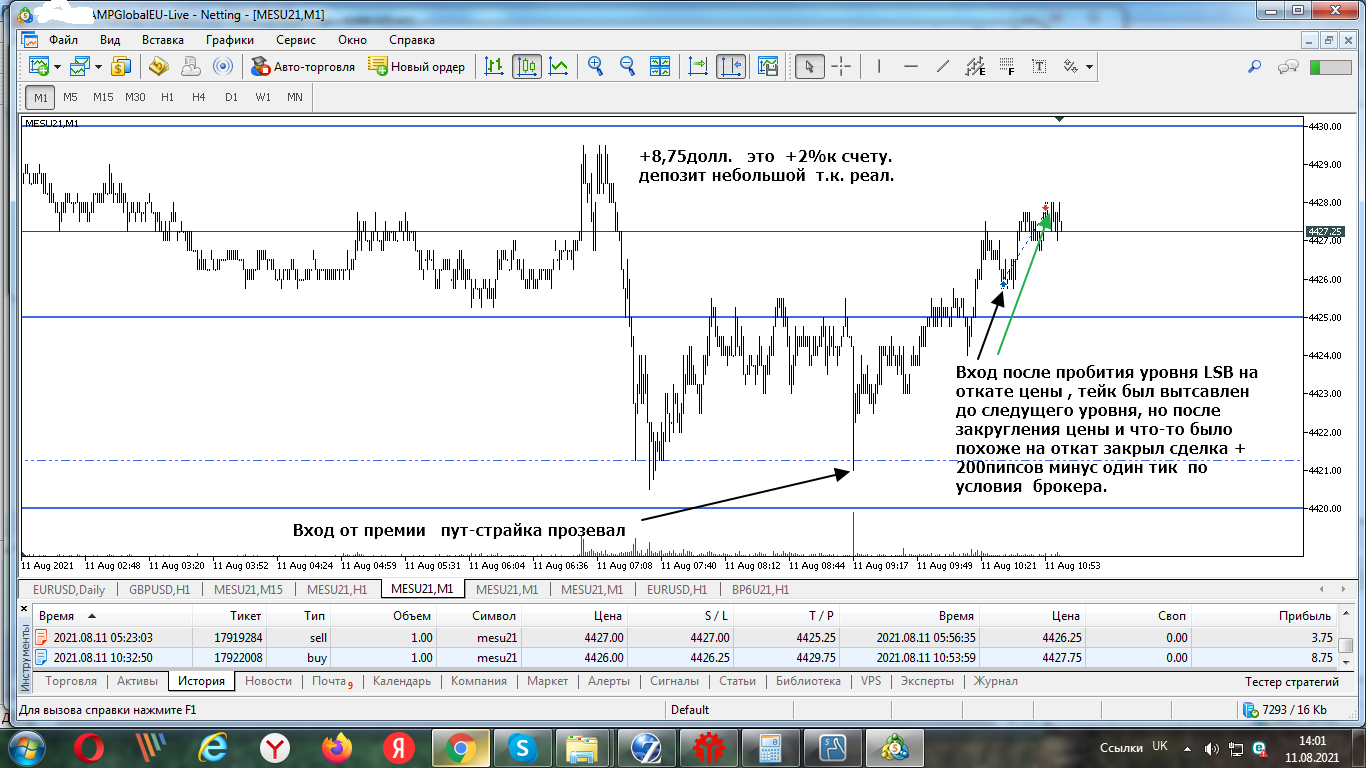Pick the vertical line drawing tool
The width and height of the screenshot is (1366, 768).
click(x=879, y=67)
